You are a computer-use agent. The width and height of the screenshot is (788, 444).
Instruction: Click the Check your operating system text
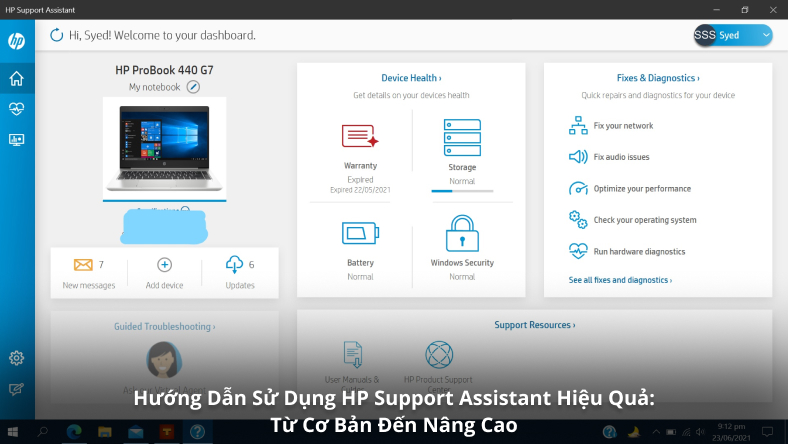[645, 220]
